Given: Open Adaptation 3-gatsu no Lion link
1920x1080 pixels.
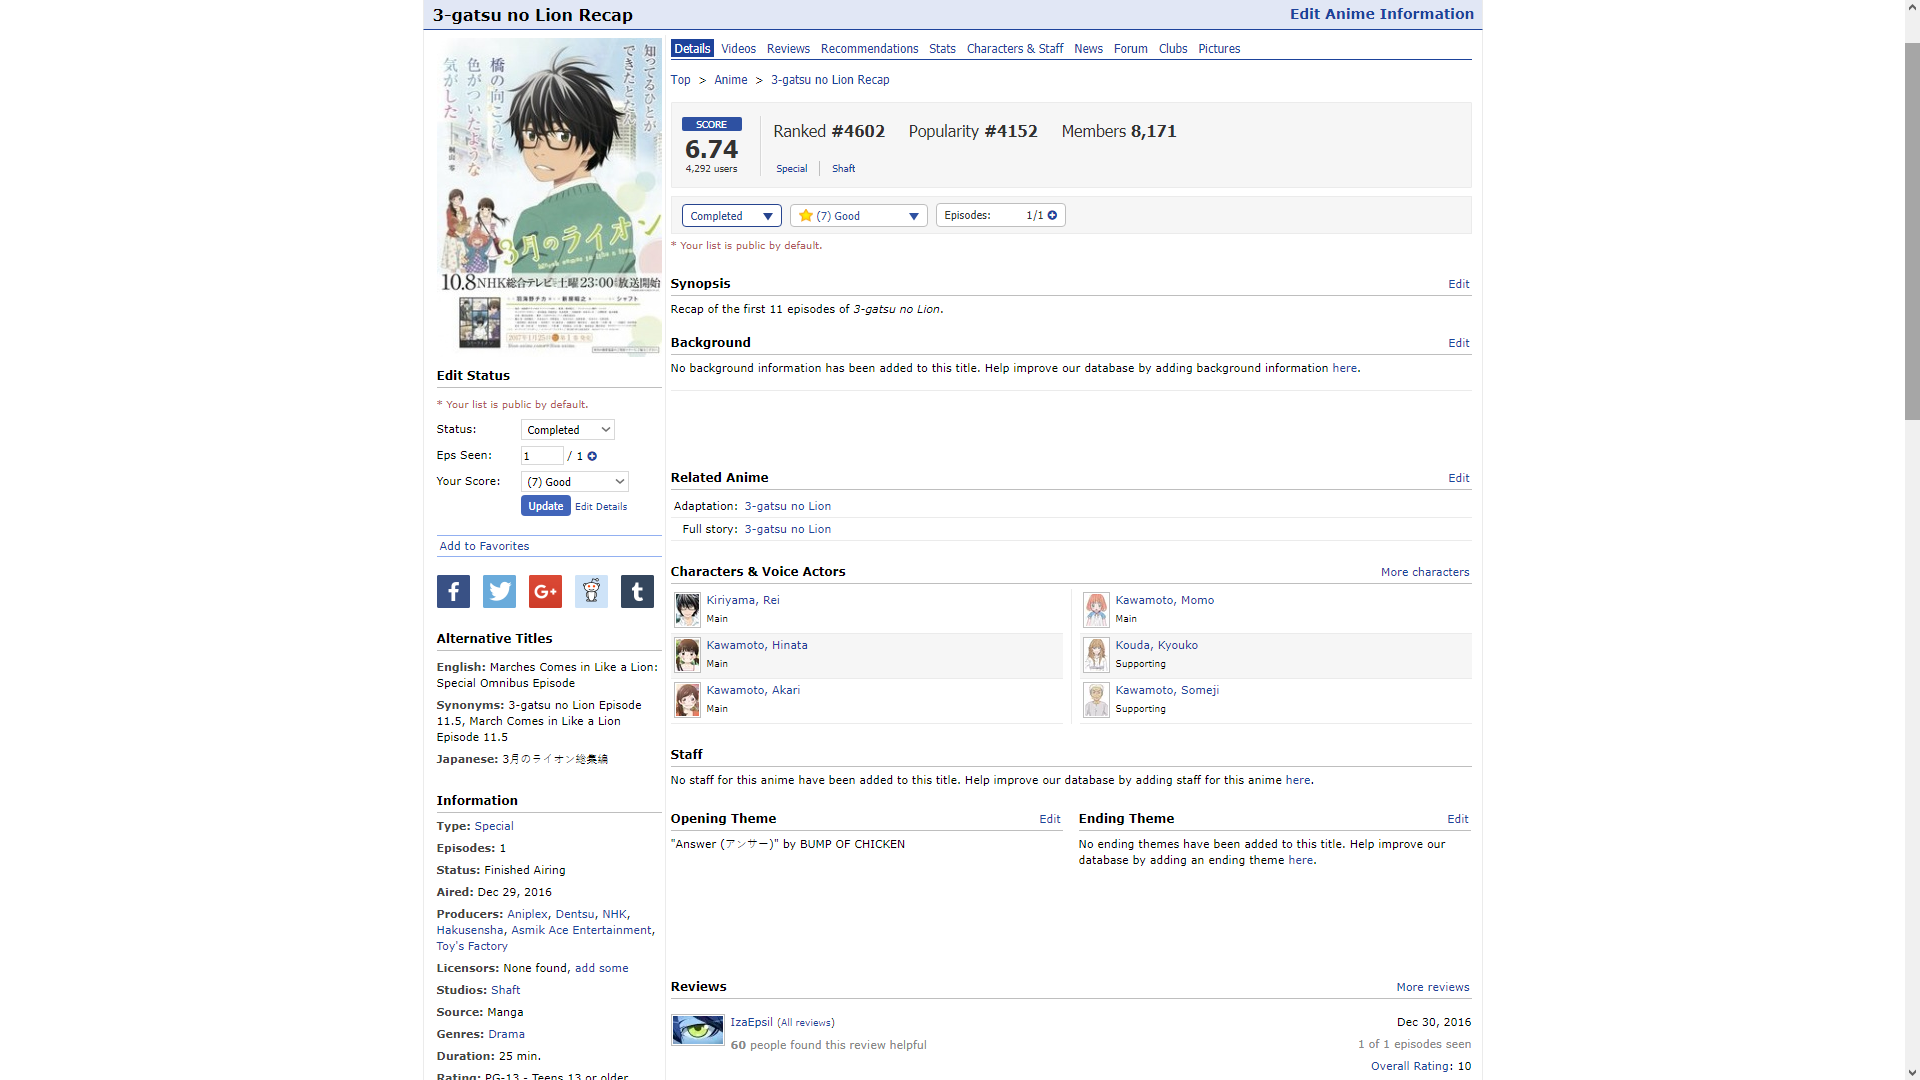Looking at the screenshot, I should tap(787, 506).
